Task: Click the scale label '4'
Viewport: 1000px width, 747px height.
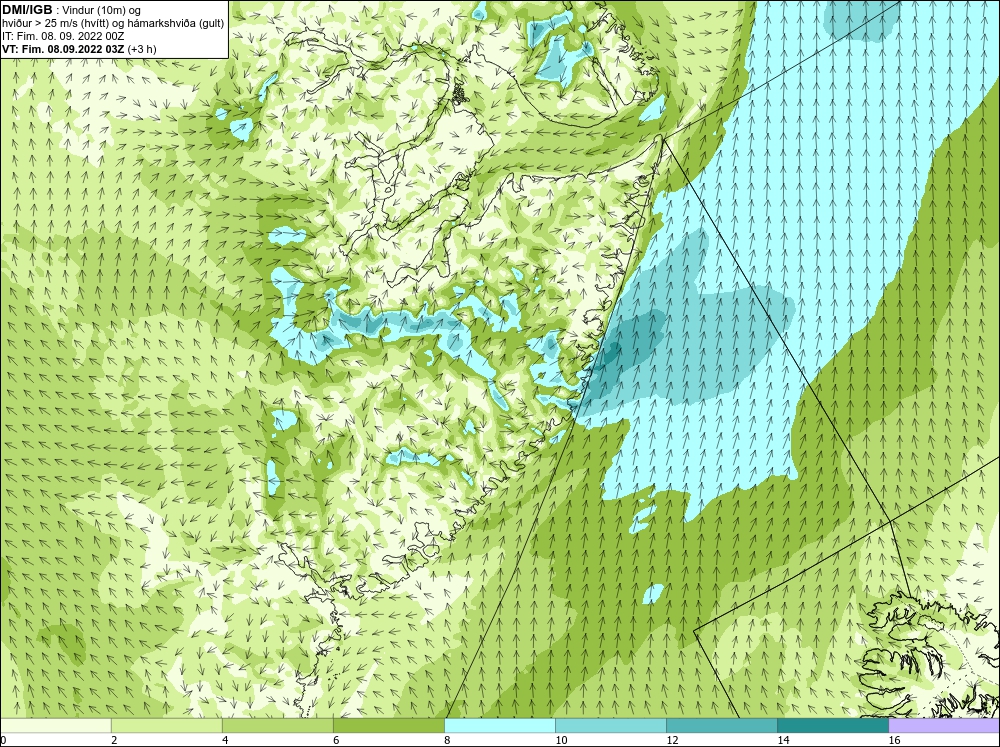Action: [225, 740]
